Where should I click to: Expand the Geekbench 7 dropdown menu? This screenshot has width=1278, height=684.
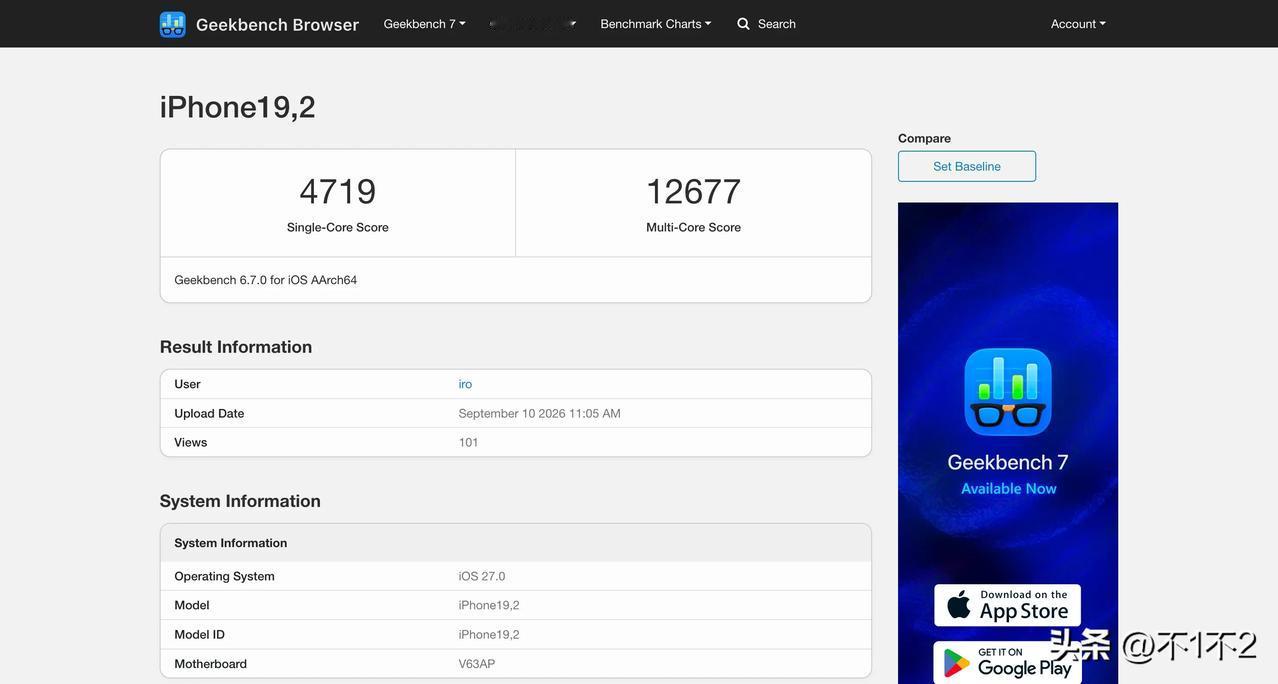coord(424,24)
